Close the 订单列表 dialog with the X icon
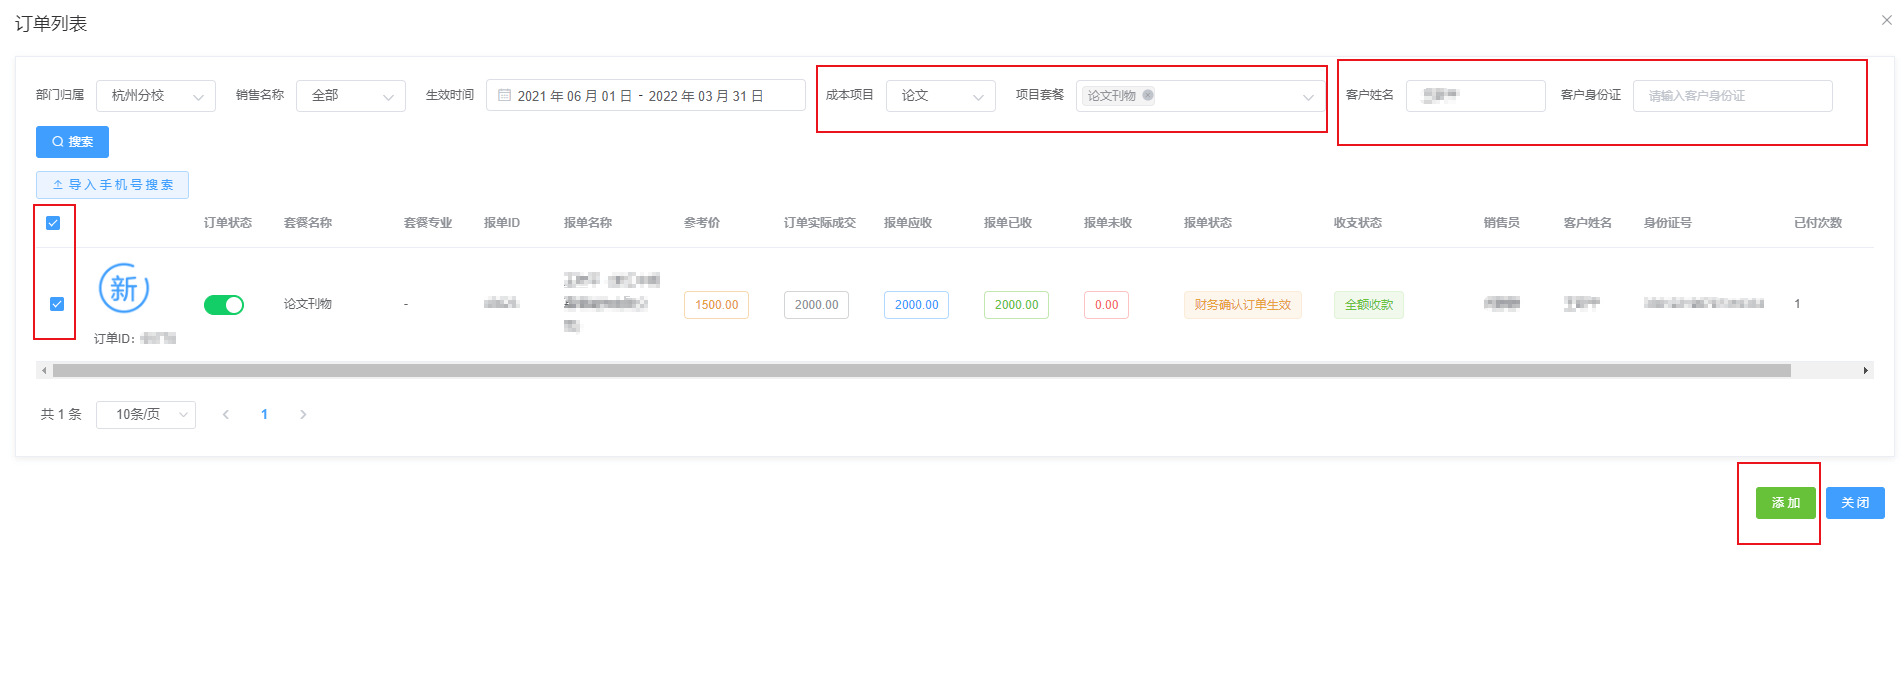 click(1886, 20)
